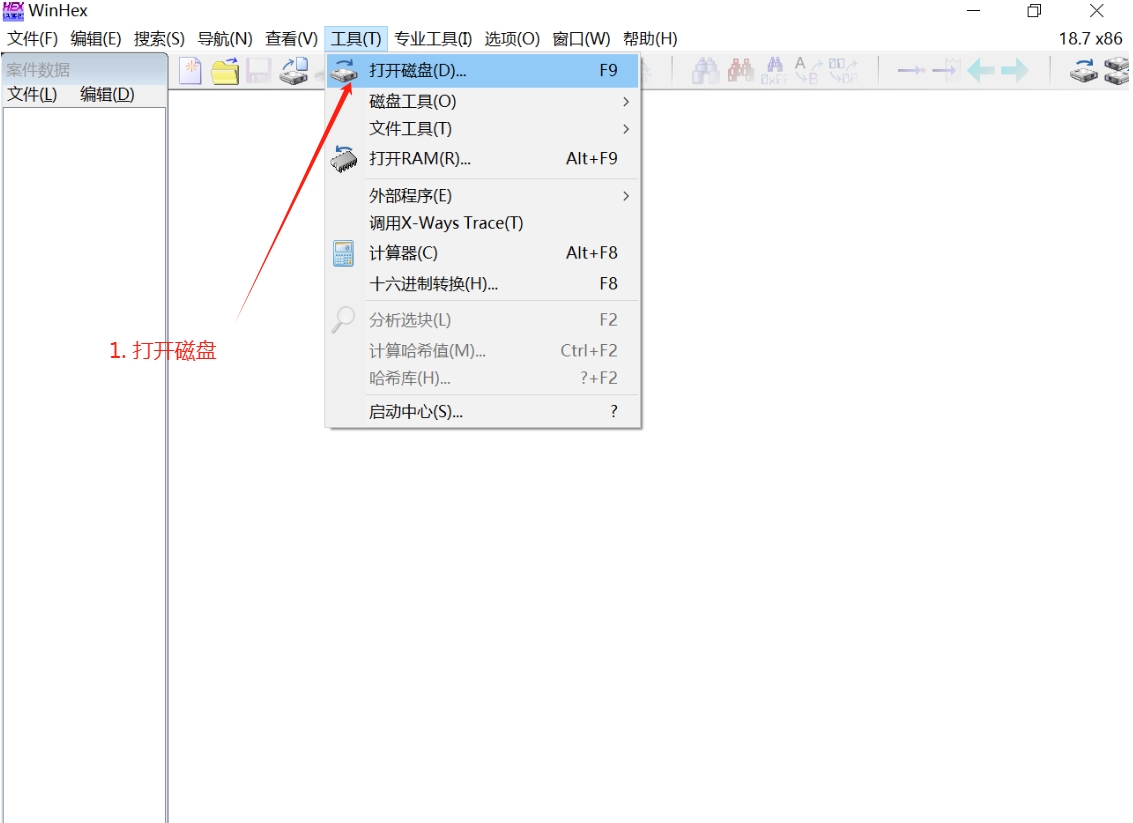Open the 选项(O) menu in the menu bar
This screenshot has width=1133, height=823.
coord(512,39)
